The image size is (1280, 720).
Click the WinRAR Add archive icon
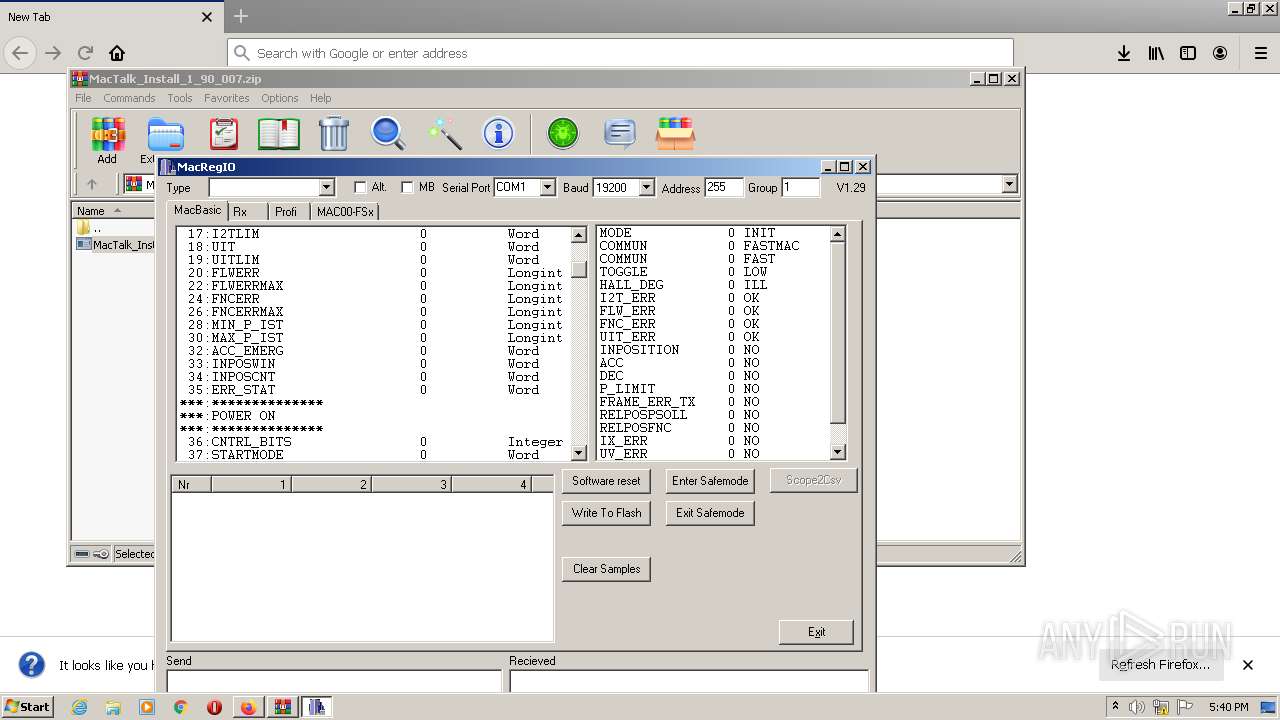click(107, 134)
